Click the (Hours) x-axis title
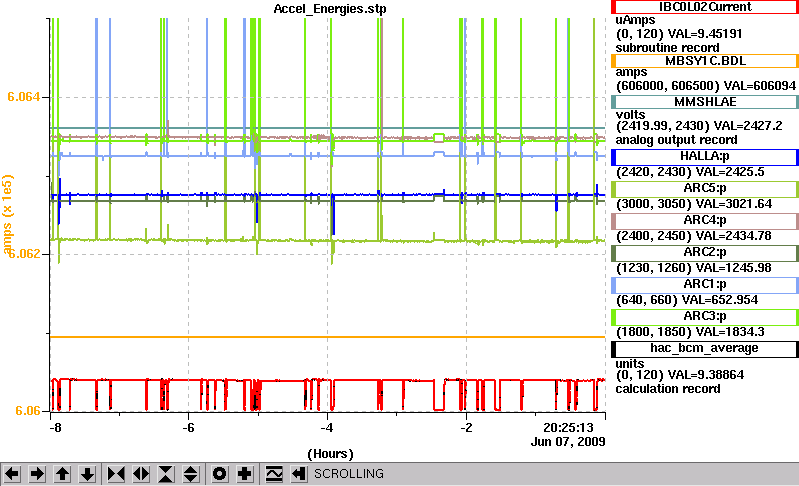The width and height of the screenshot is (799, 486). pos(330,454)
